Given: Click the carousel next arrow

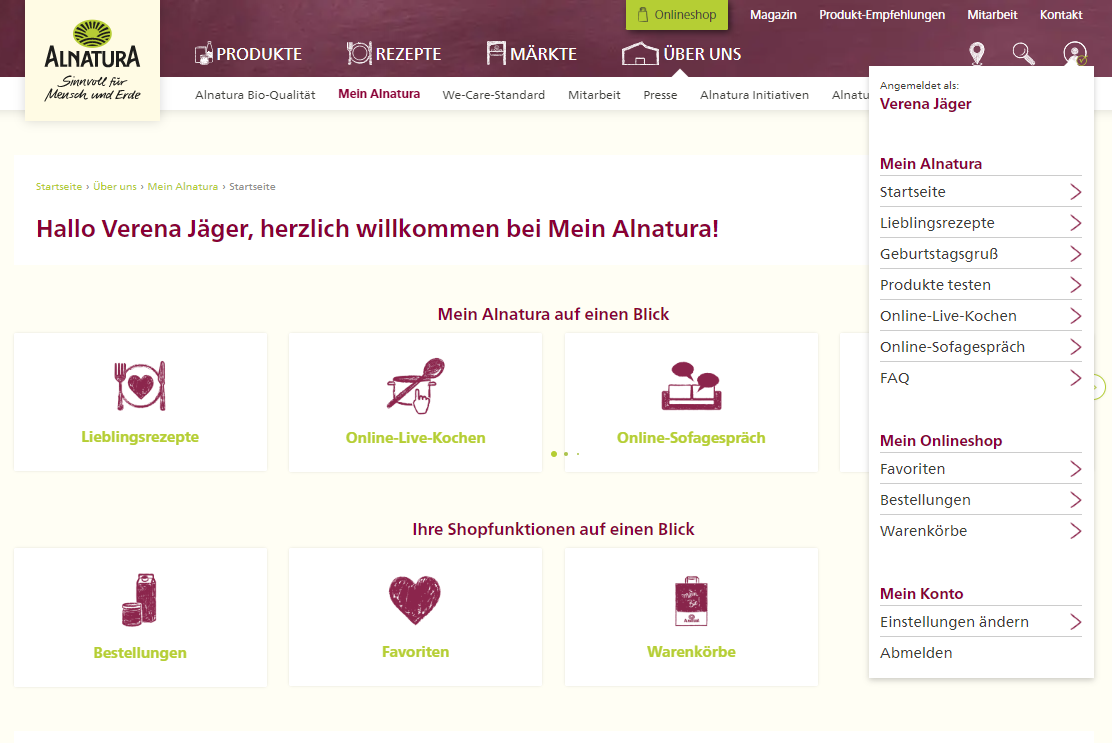Looking at the screenshot, I should tap(1098, 387).
